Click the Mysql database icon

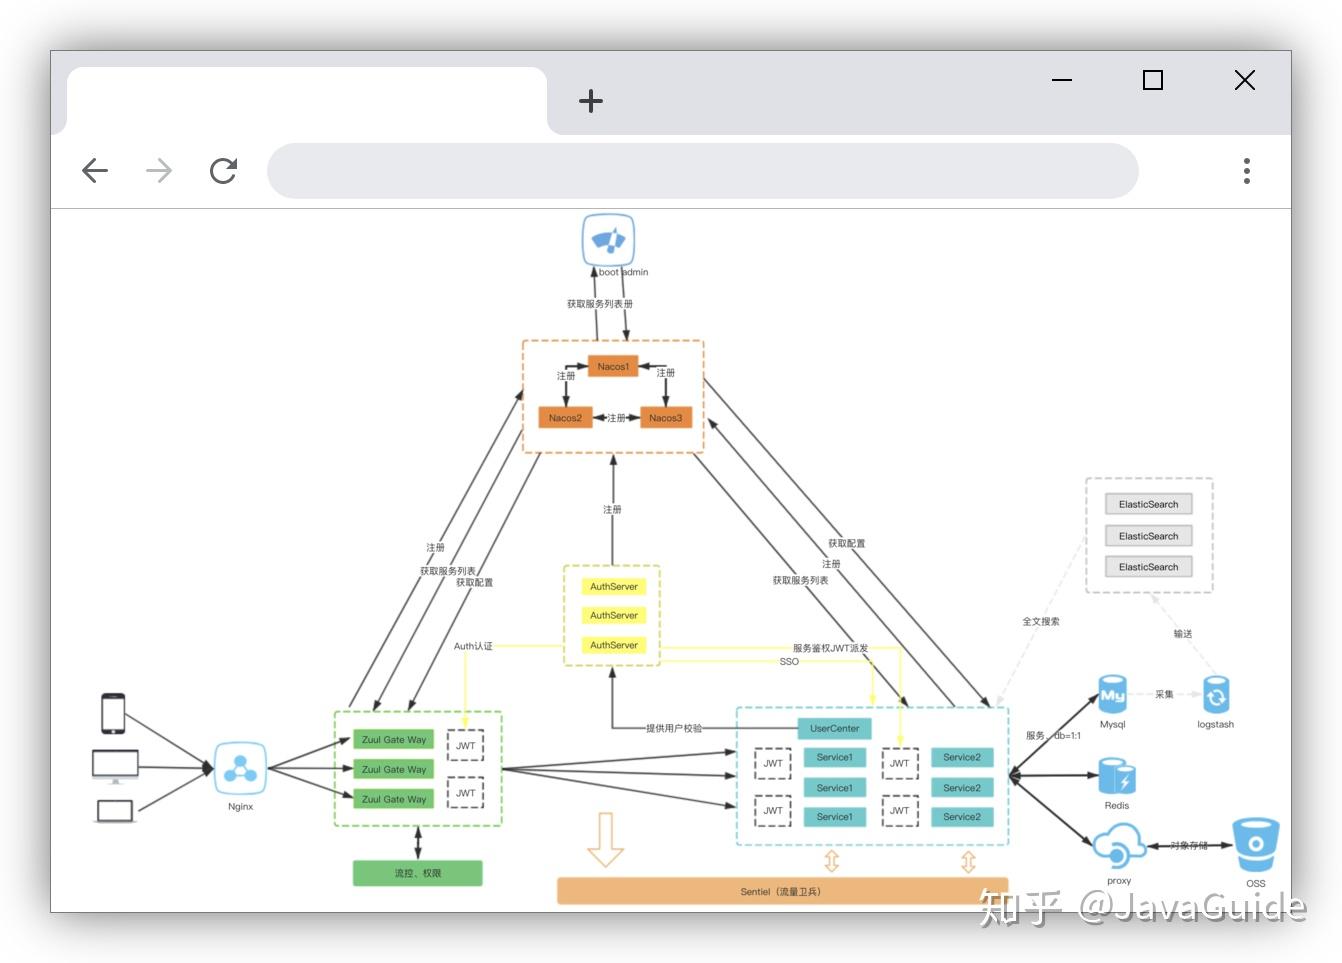click(1112, 696)
